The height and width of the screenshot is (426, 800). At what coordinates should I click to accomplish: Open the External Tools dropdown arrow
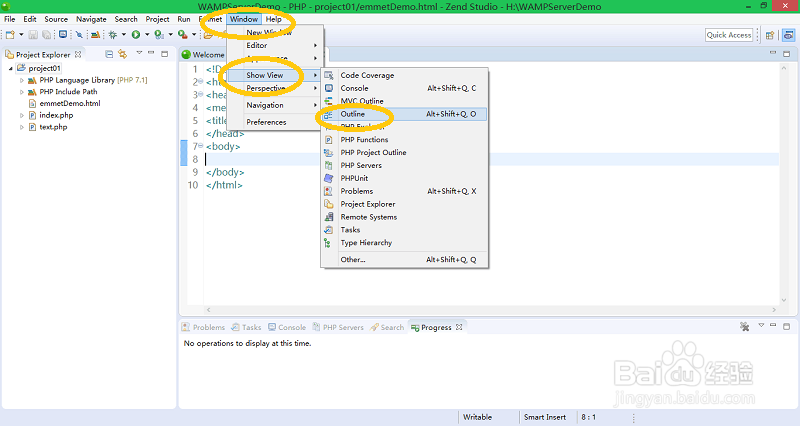[x=194, y=35]
